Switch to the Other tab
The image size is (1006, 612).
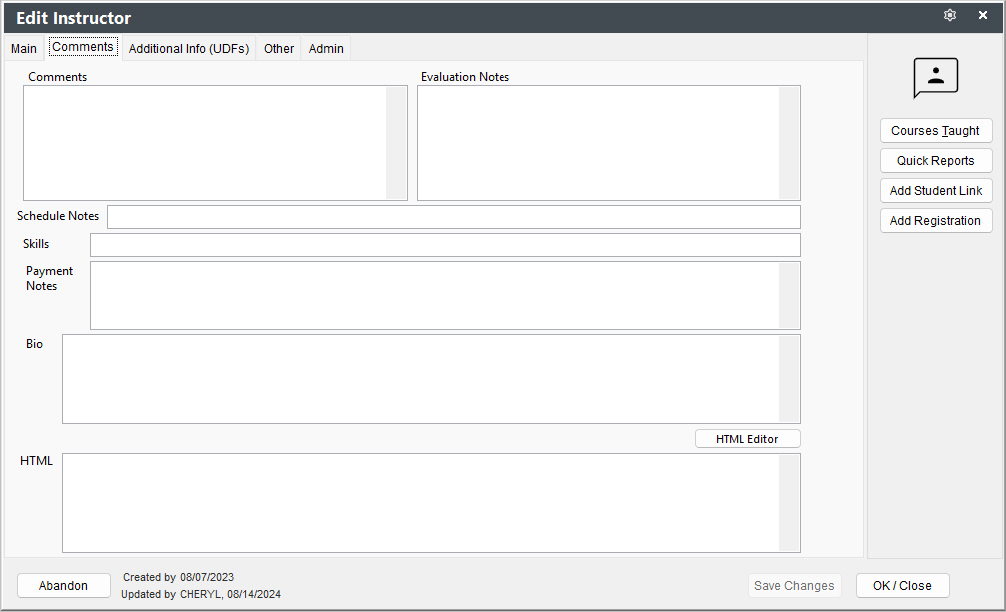coord(278,49)
